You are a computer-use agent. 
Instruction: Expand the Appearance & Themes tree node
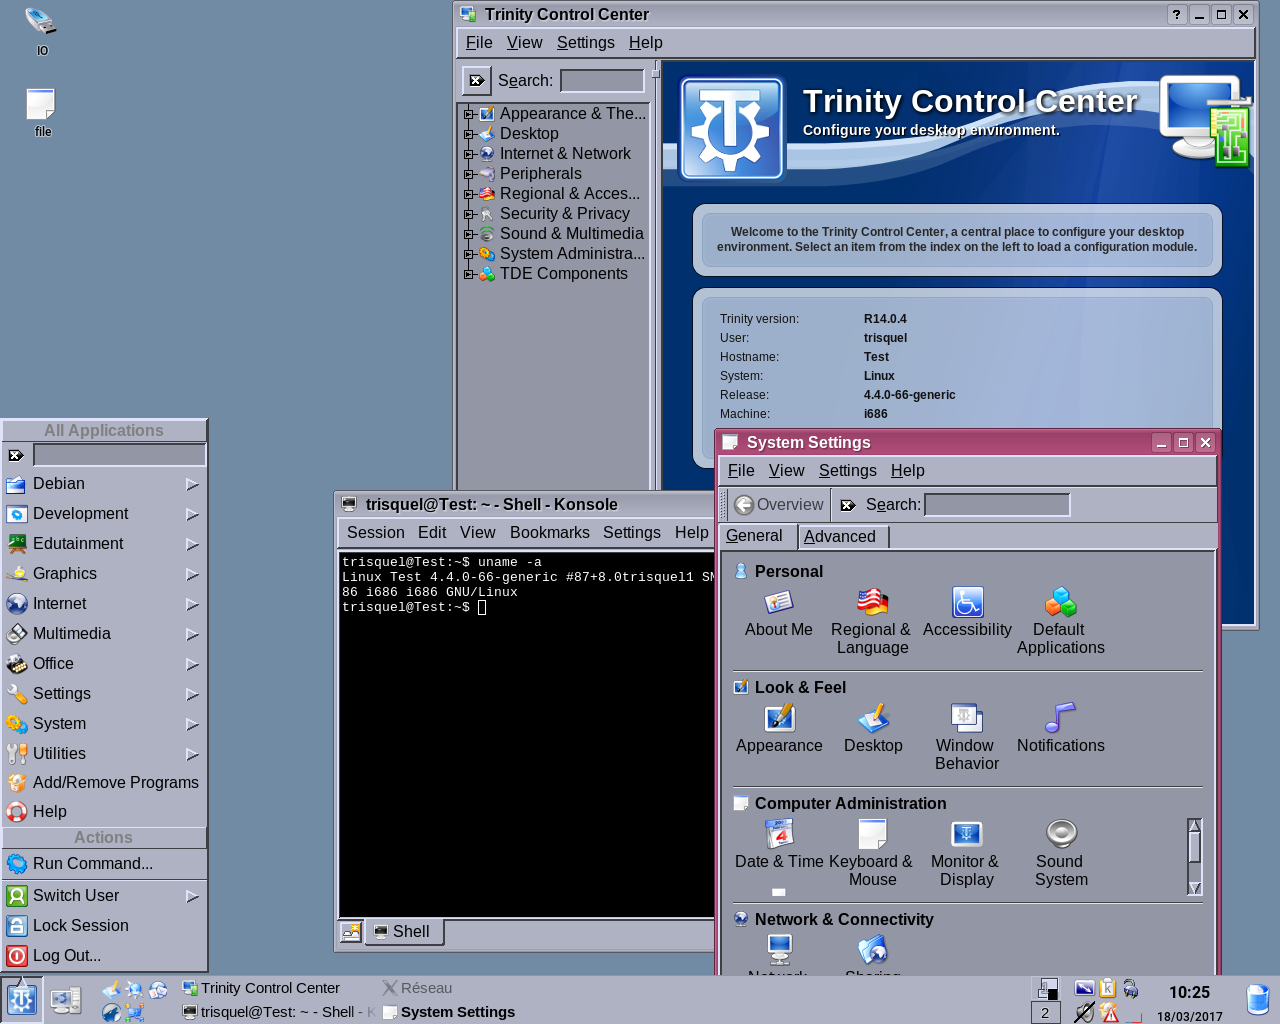tap(468, 114)
